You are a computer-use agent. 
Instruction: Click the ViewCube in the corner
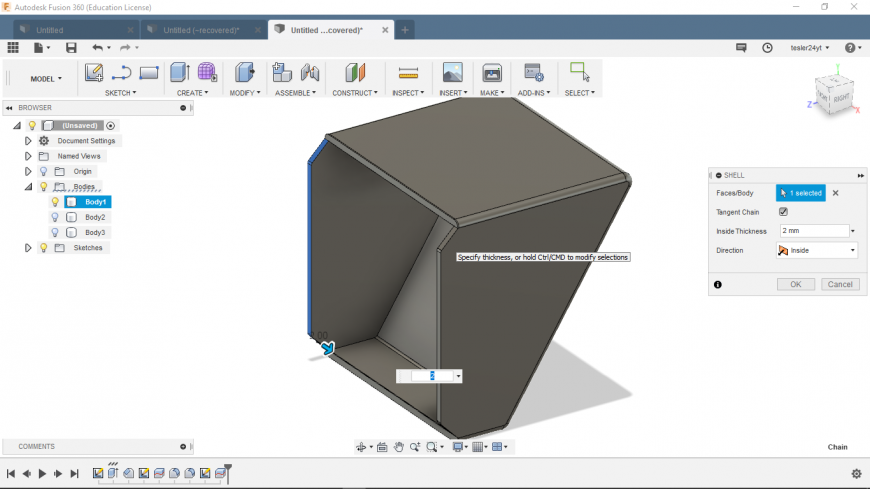point(834,93)
